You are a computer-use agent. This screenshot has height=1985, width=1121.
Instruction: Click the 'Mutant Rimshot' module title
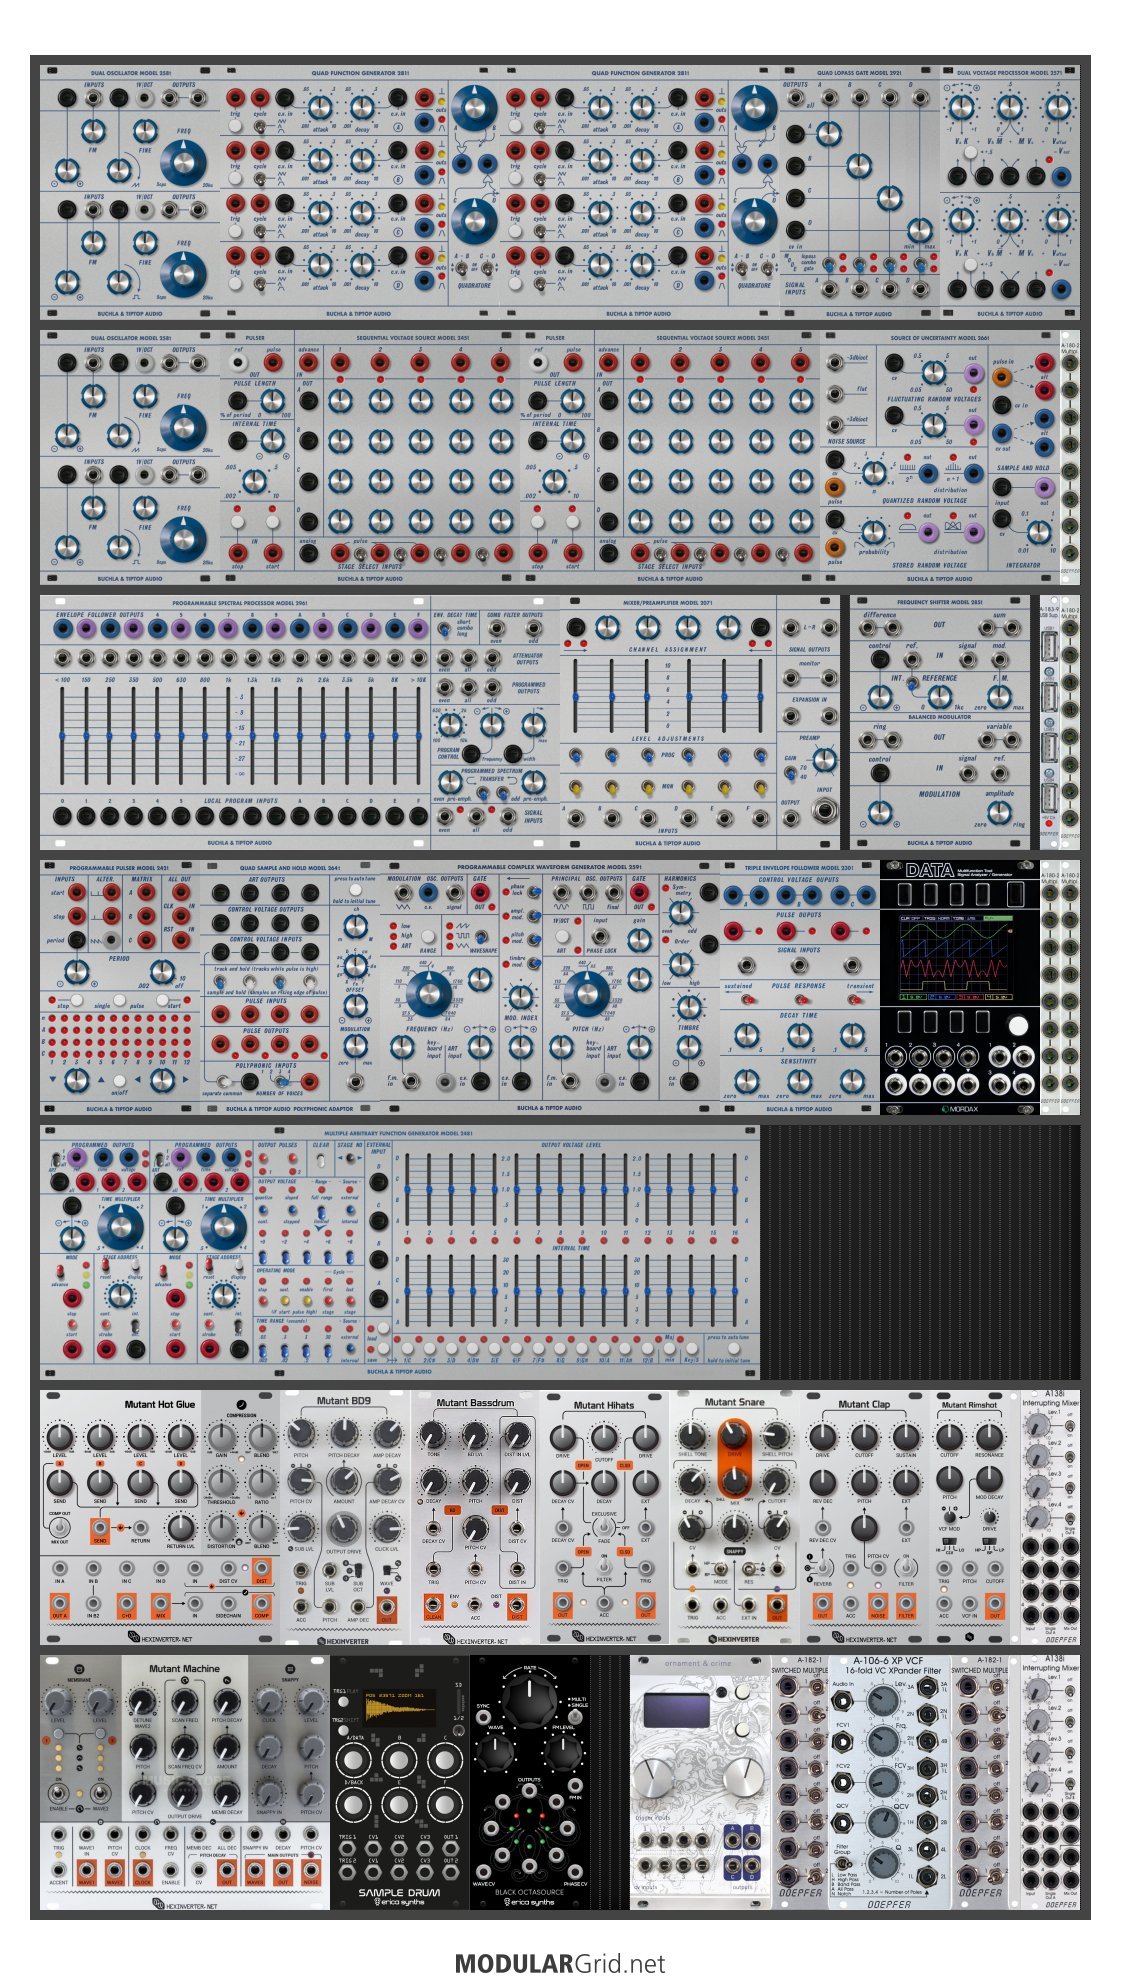(969, 1405)
